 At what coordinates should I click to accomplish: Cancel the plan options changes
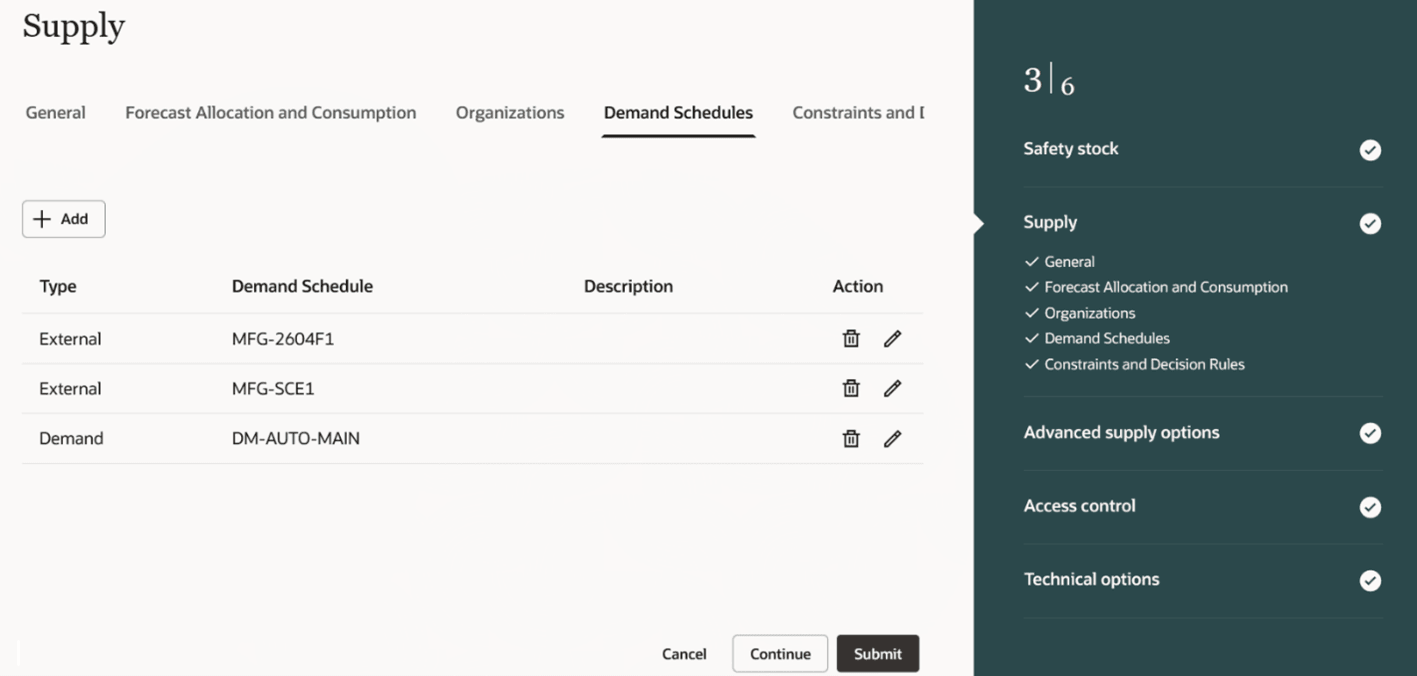coord(684,654)
